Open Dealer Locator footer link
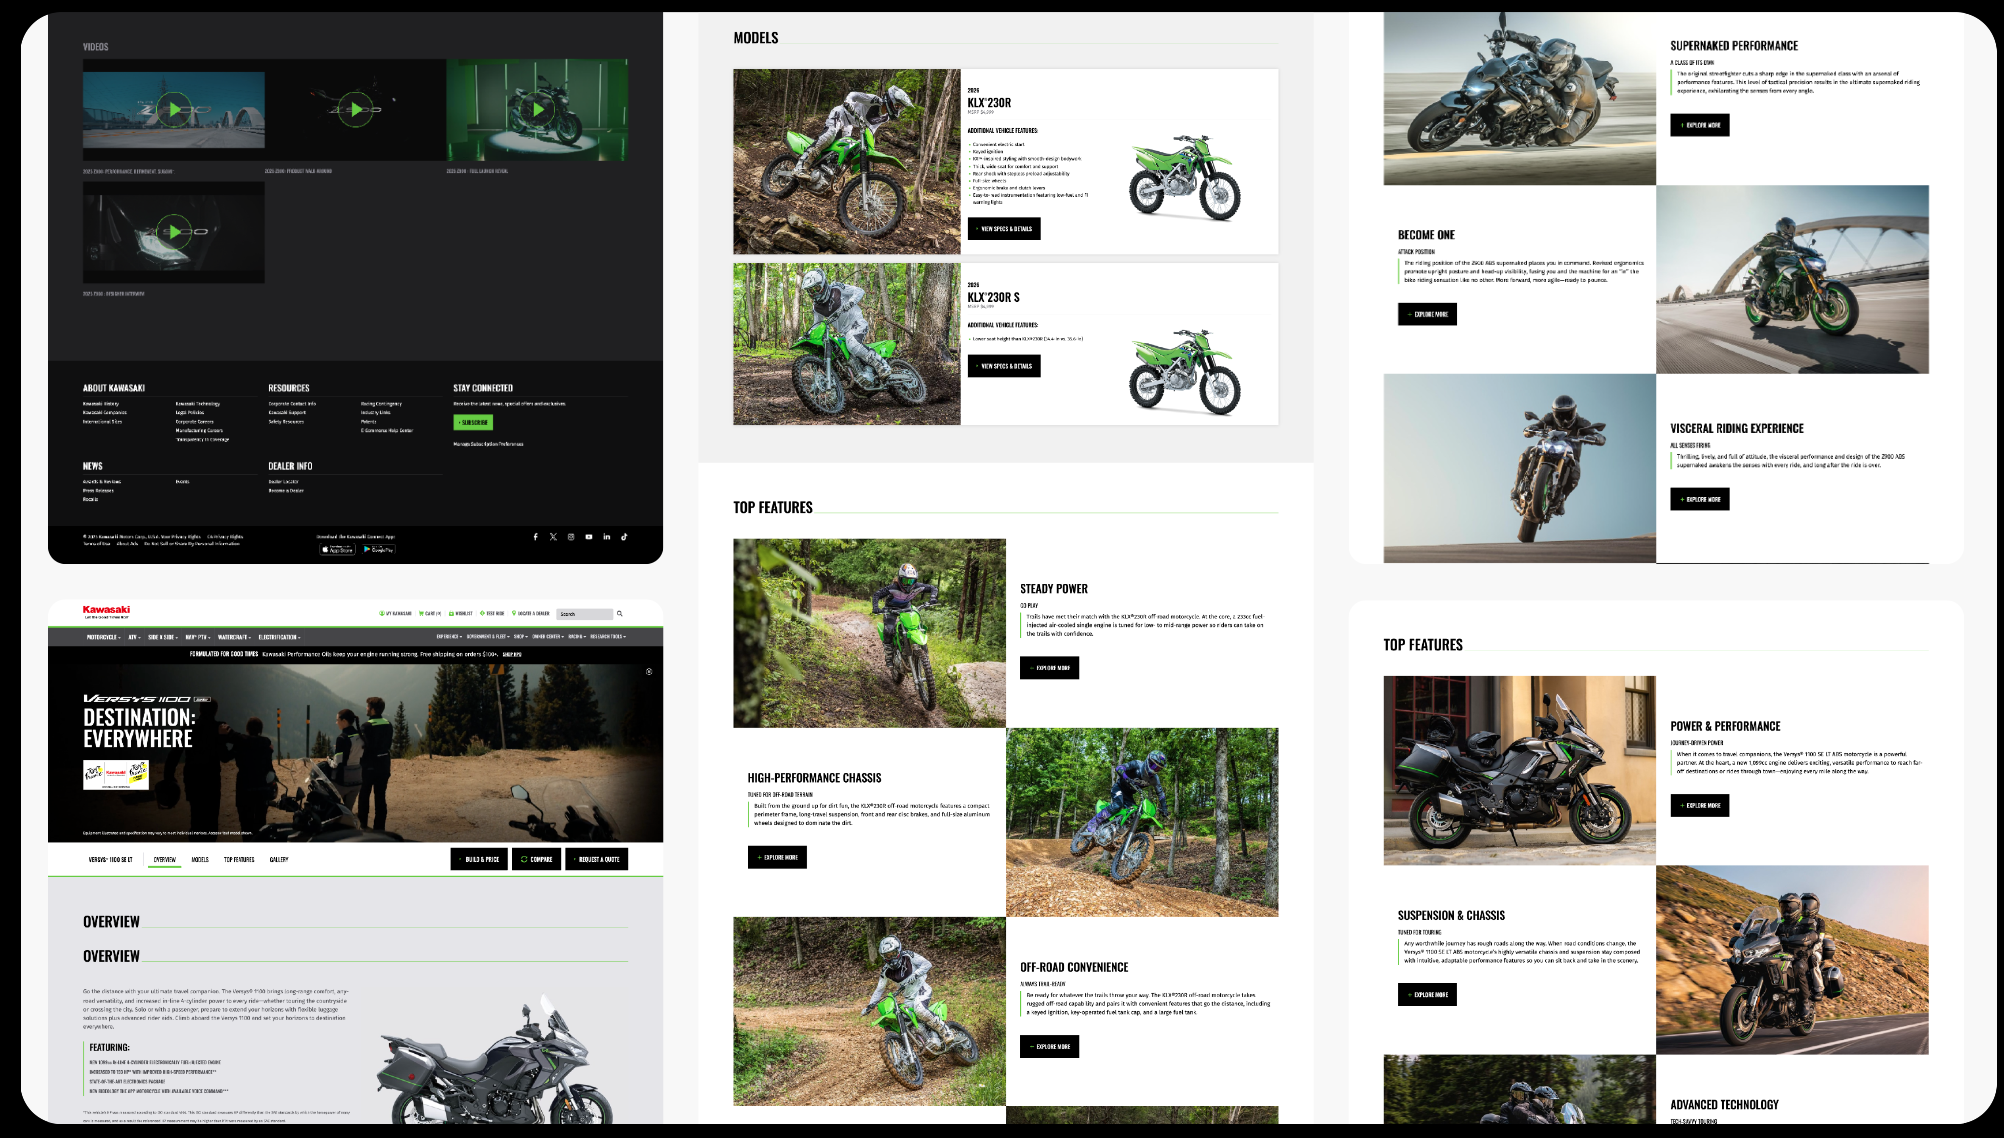This screenshot has width=2004, height=1138. click(x=284, y=481)
